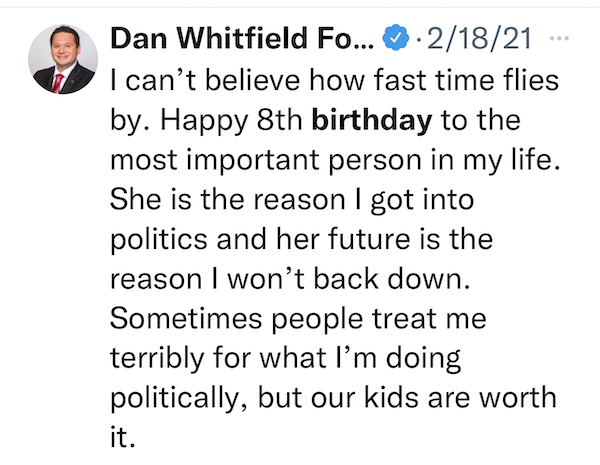The width and height of the screenshot is (600, 465).
Task: Click the line 'politics and her future is the'
Action: coord(302,240)
